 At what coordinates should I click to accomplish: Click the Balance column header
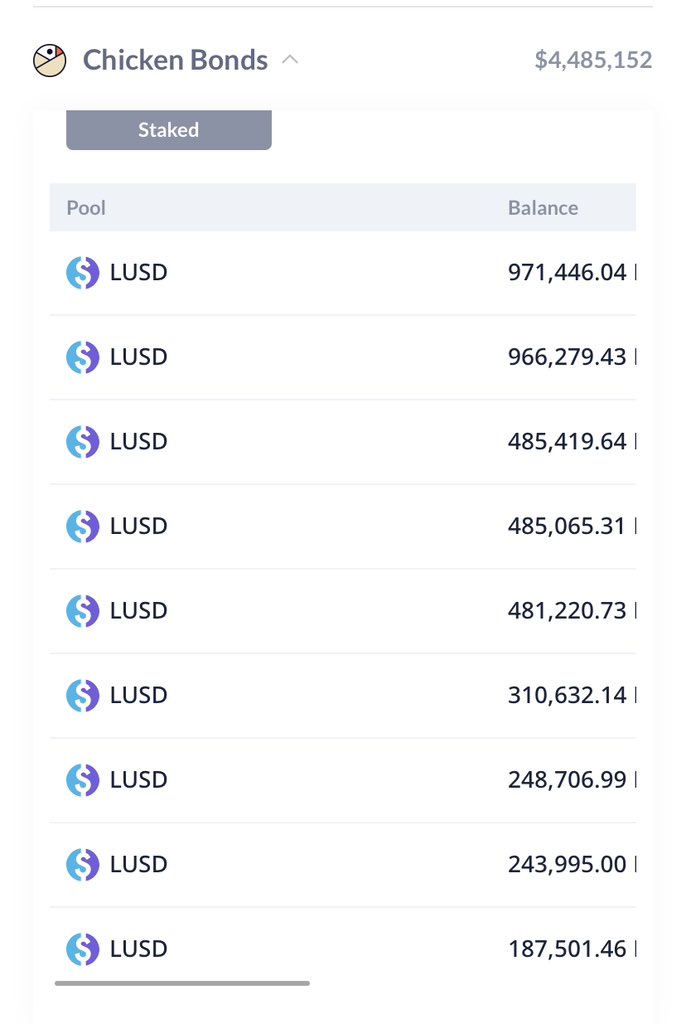(543, 208)
